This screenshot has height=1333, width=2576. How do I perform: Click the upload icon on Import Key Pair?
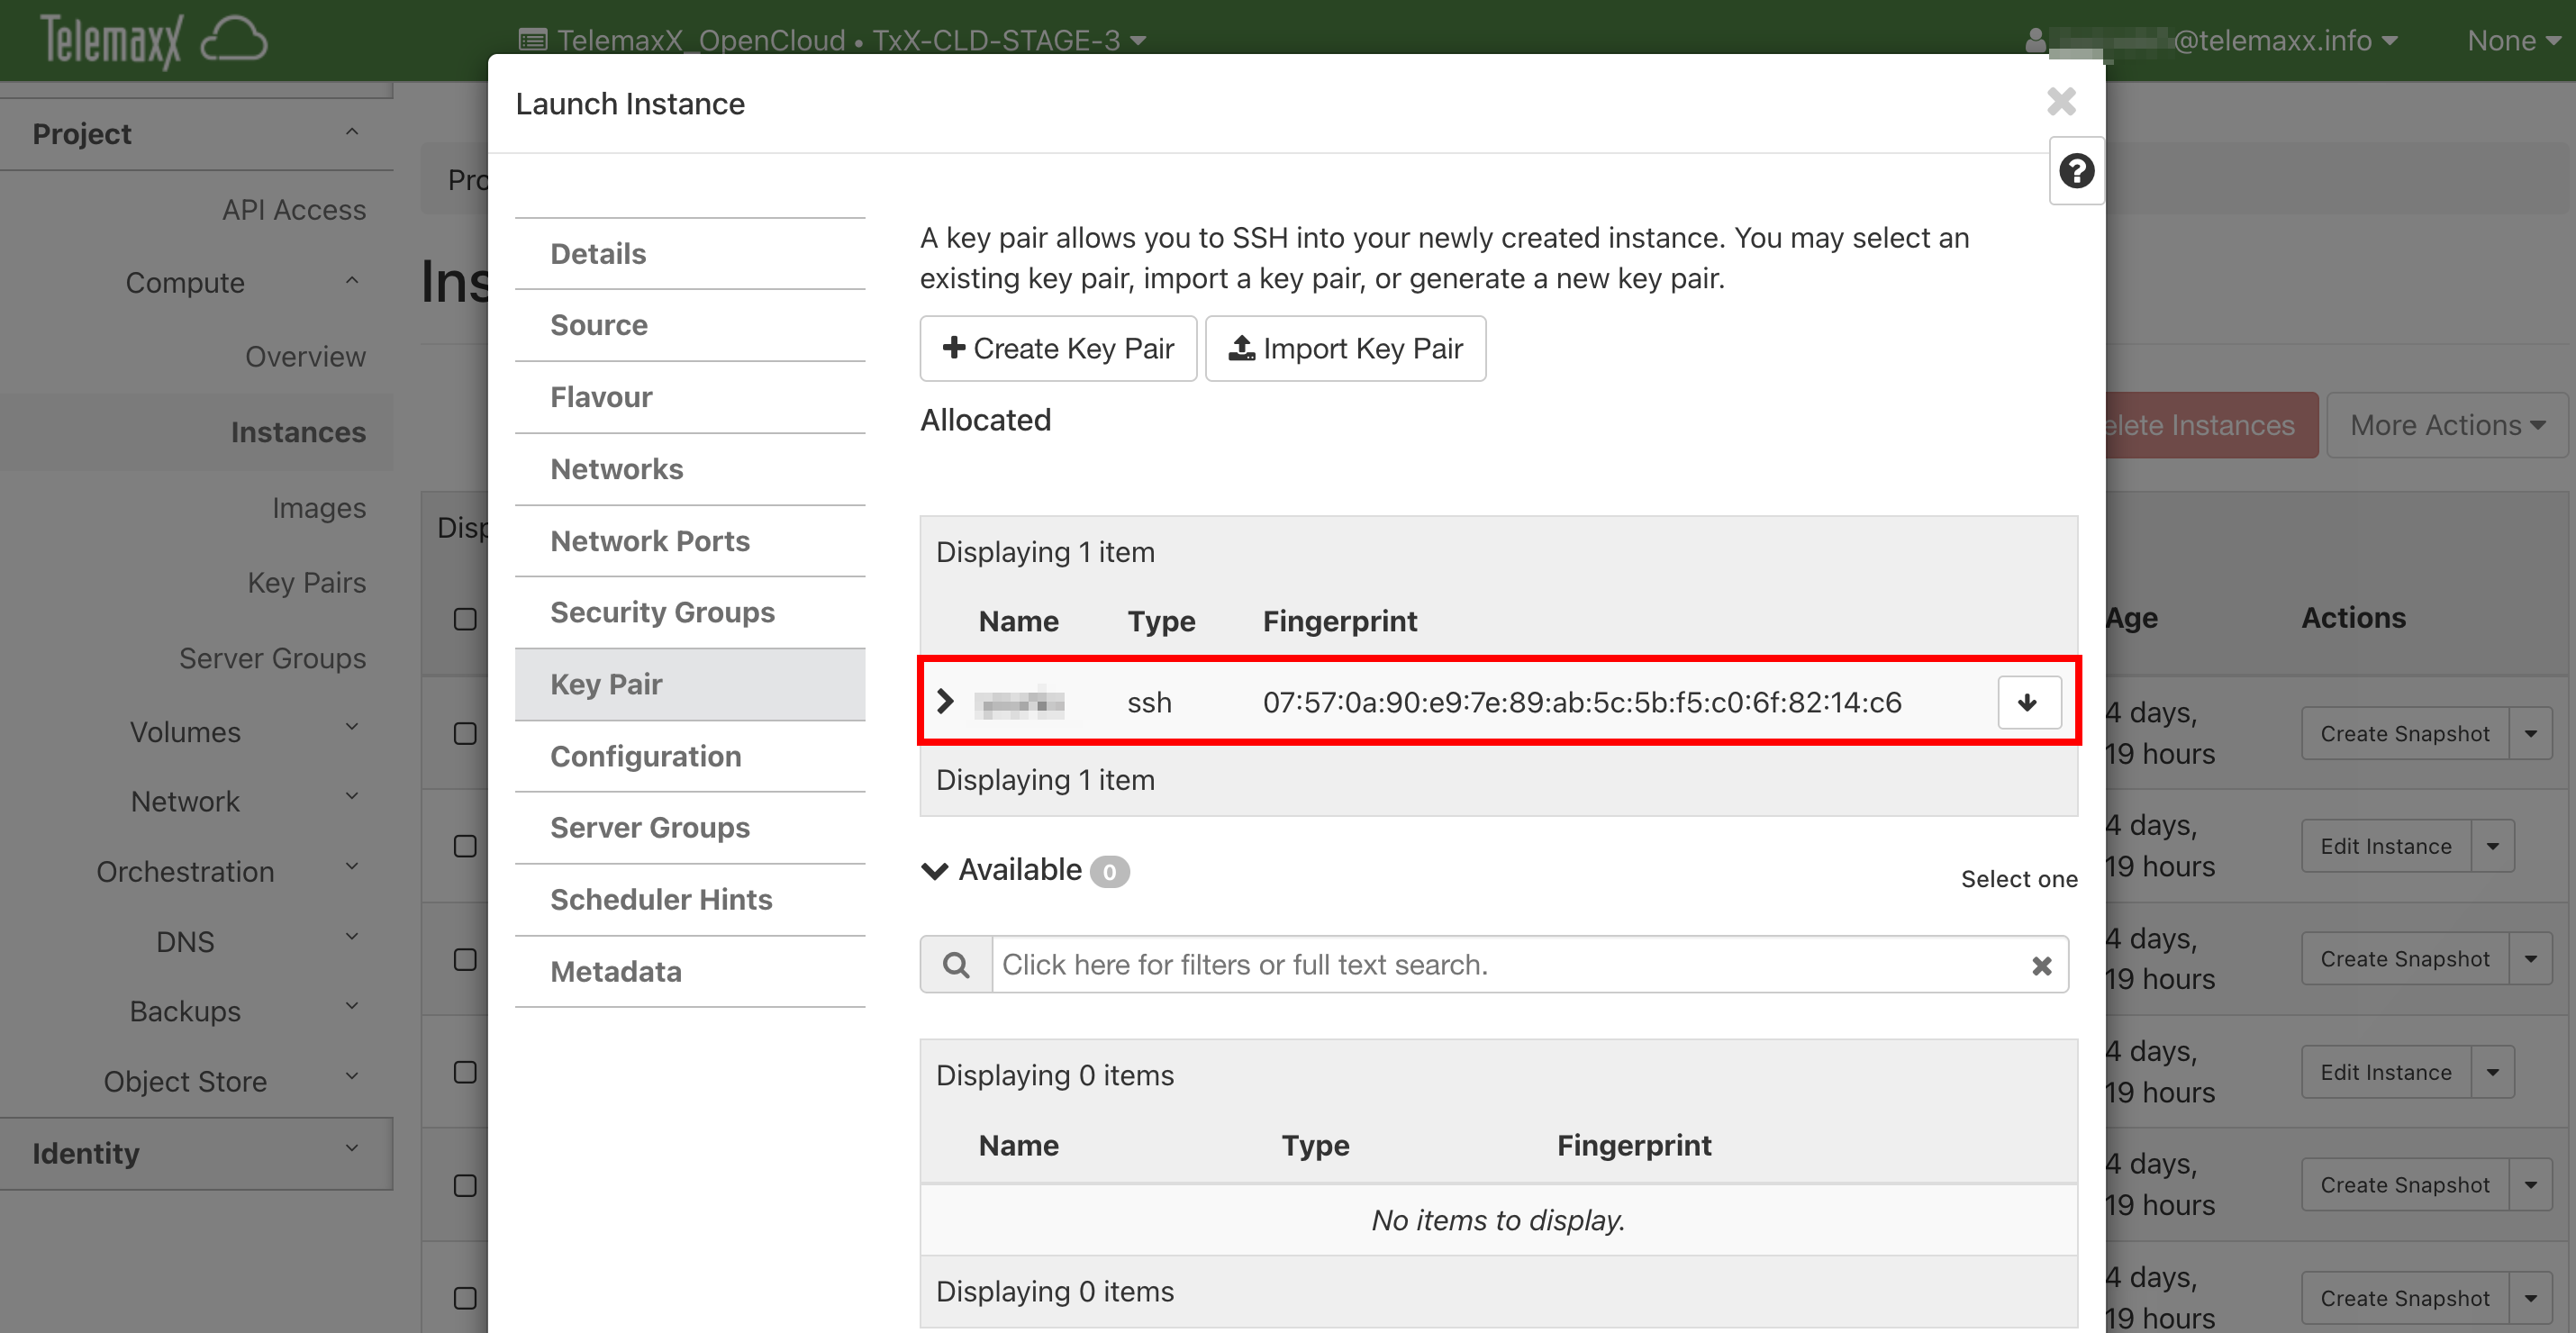pyautogui.click(x=1241, y=348)
